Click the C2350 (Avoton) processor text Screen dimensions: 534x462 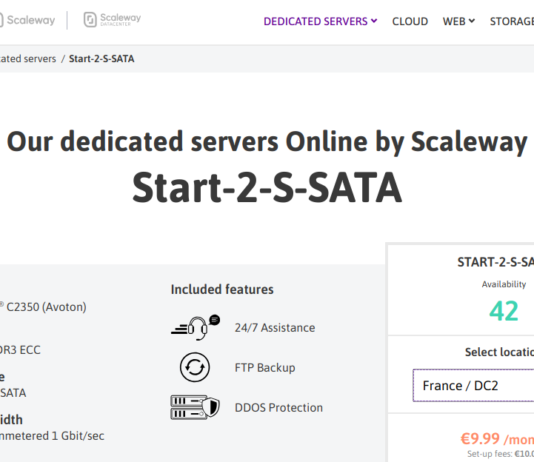point(44,307)
